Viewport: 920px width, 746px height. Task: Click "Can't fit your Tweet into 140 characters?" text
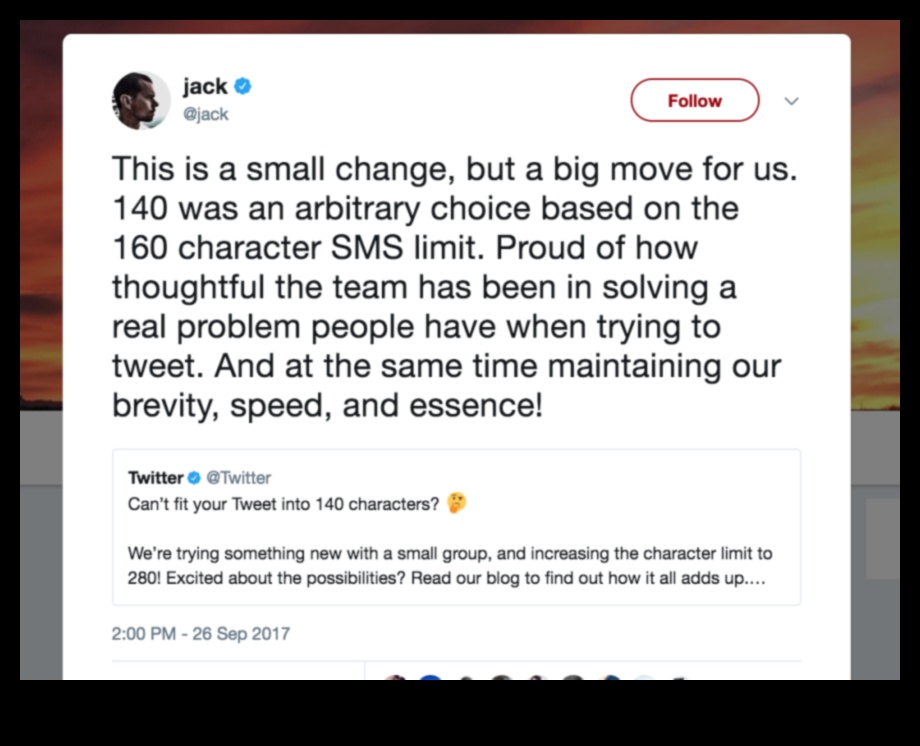pos(284,504)
